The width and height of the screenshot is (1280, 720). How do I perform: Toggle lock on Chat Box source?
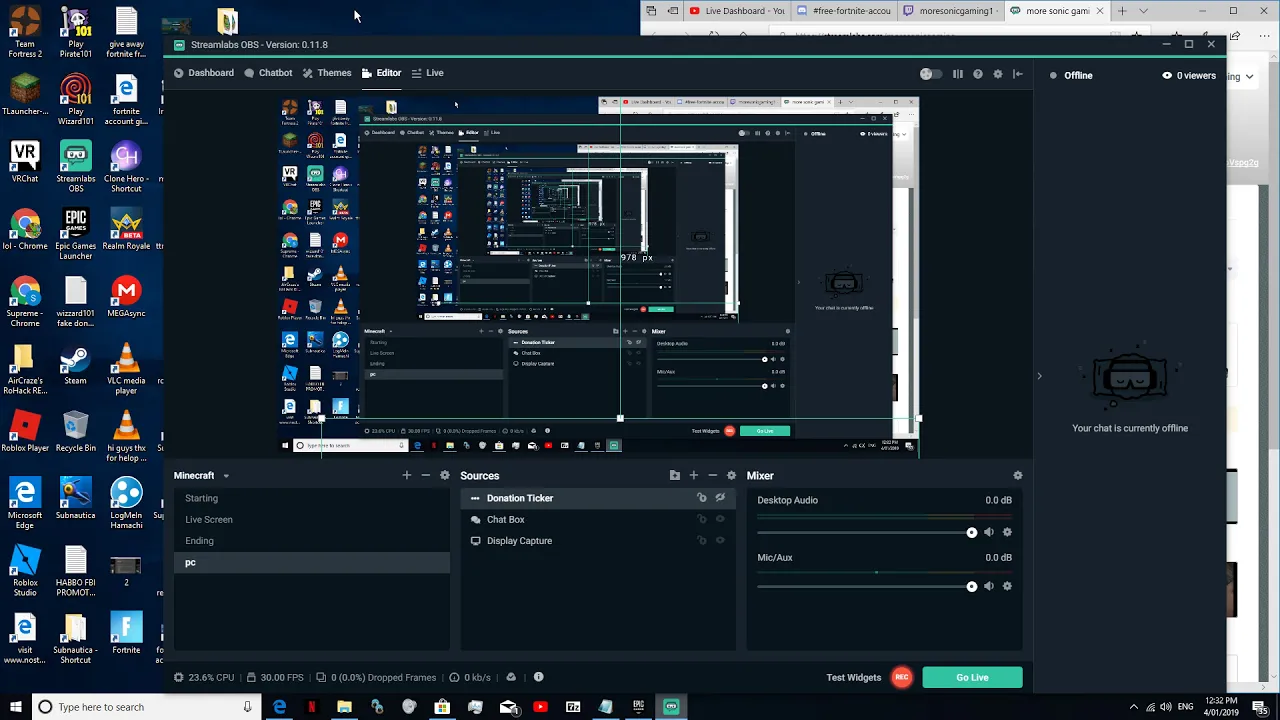coord(702,519)
